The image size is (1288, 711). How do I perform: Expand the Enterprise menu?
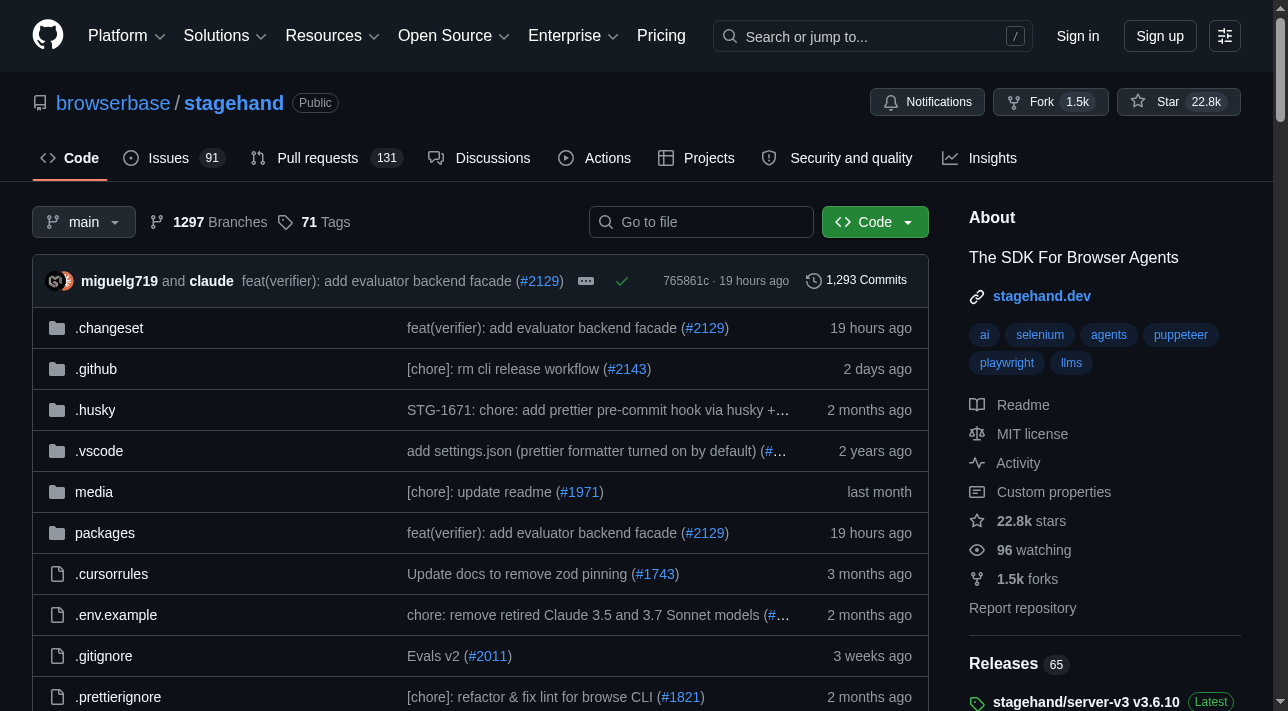(x=574, y=36)
